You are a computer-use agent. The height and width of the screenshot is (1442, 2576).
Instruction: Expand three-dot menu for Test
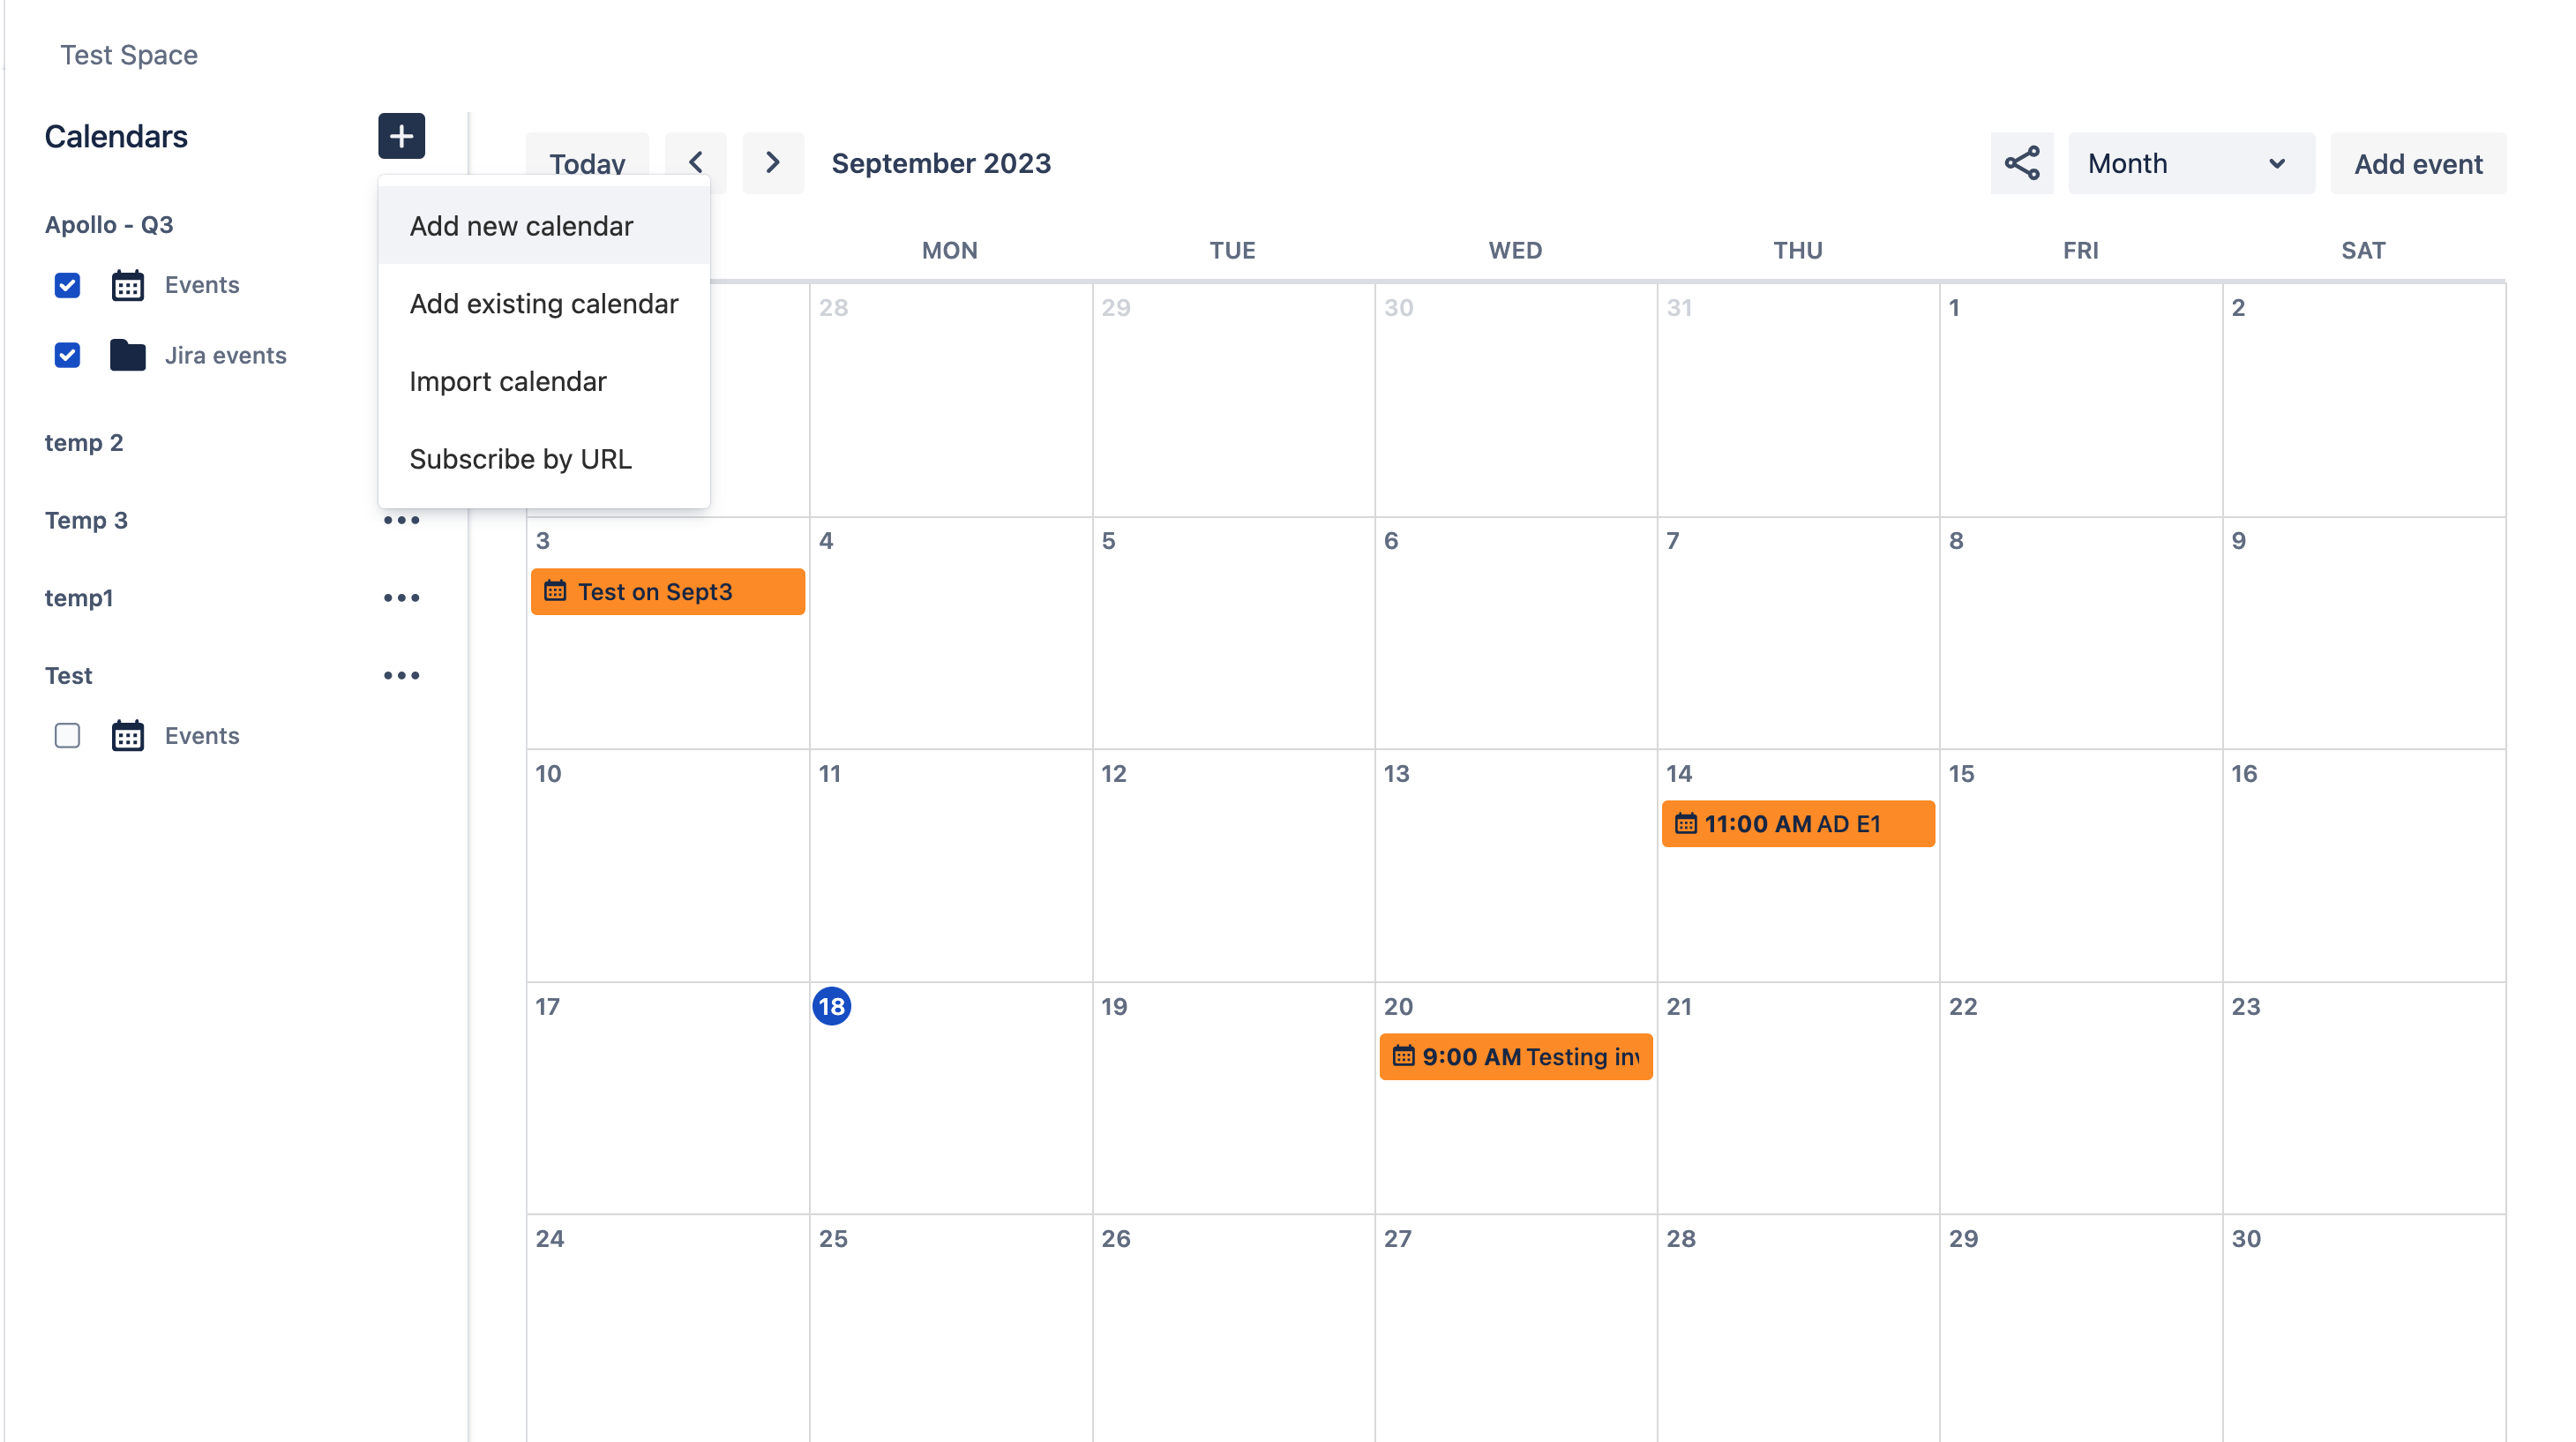point(400,676)
